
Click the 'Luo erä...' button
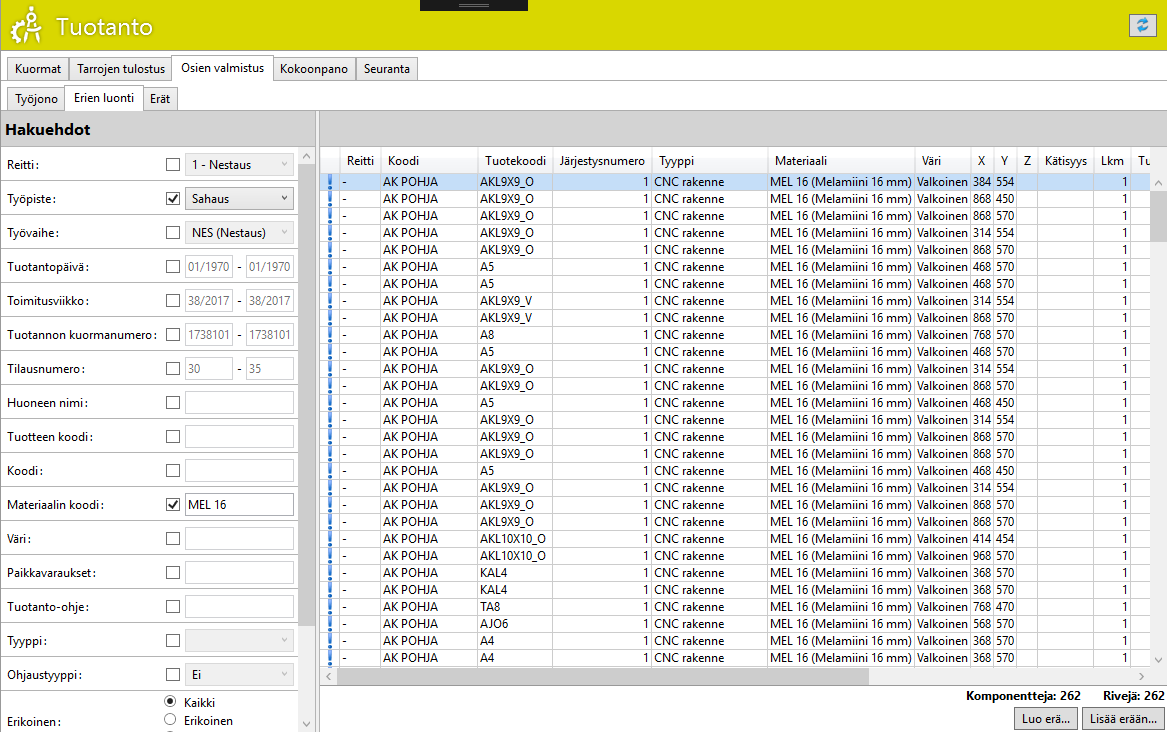(x=1046, y=719)
